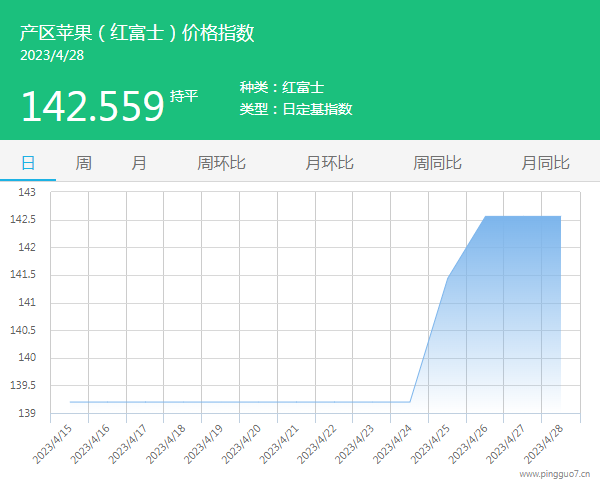Screen dimensions: 600x480
Task: Click the x-axis date 2023/4/20
Action: coord(241,444)
